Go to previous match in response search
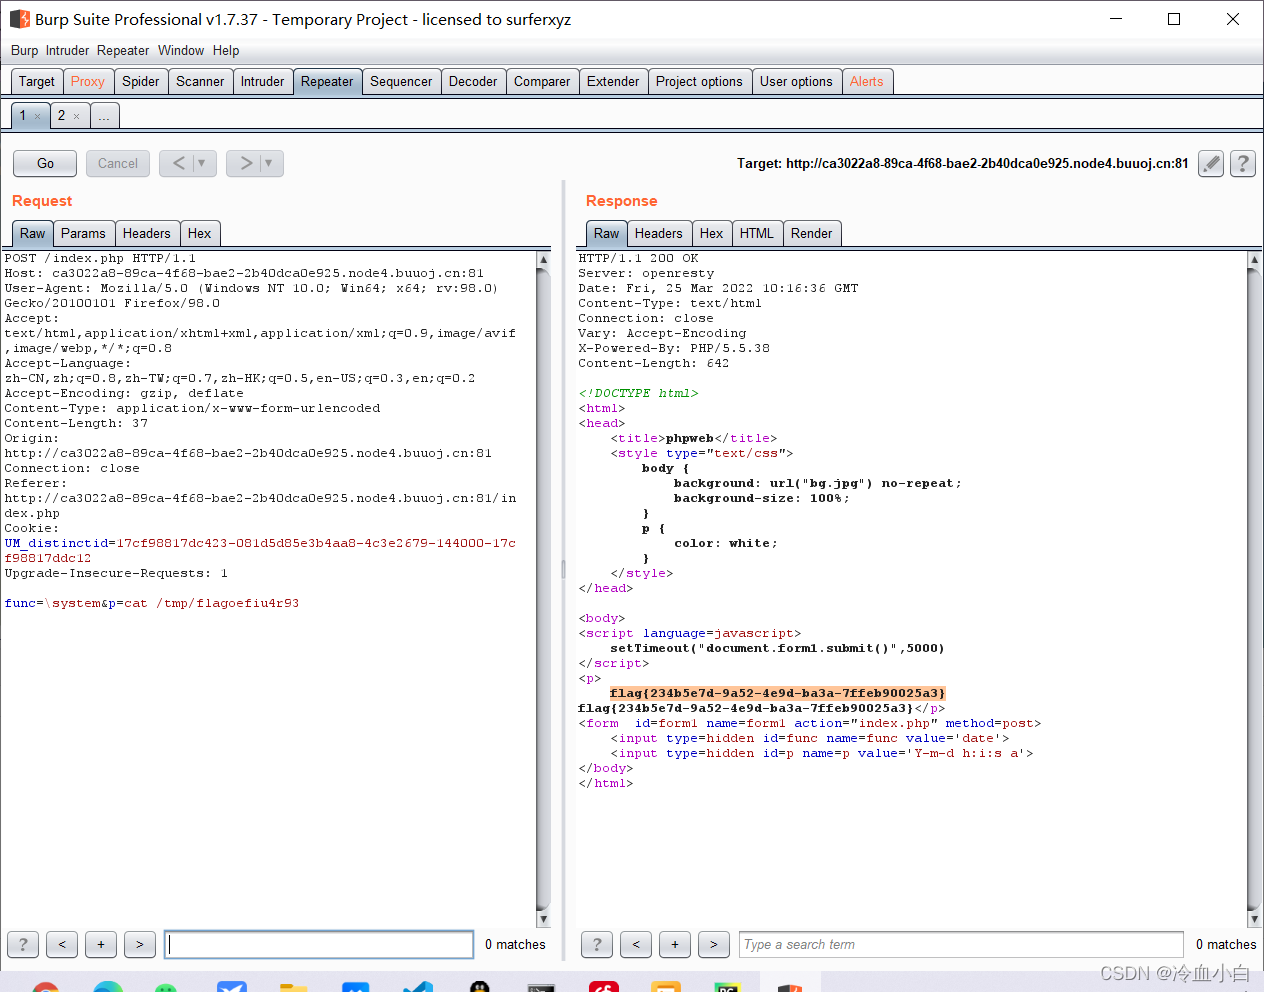The image size is (1264, 992). [636, 944]
